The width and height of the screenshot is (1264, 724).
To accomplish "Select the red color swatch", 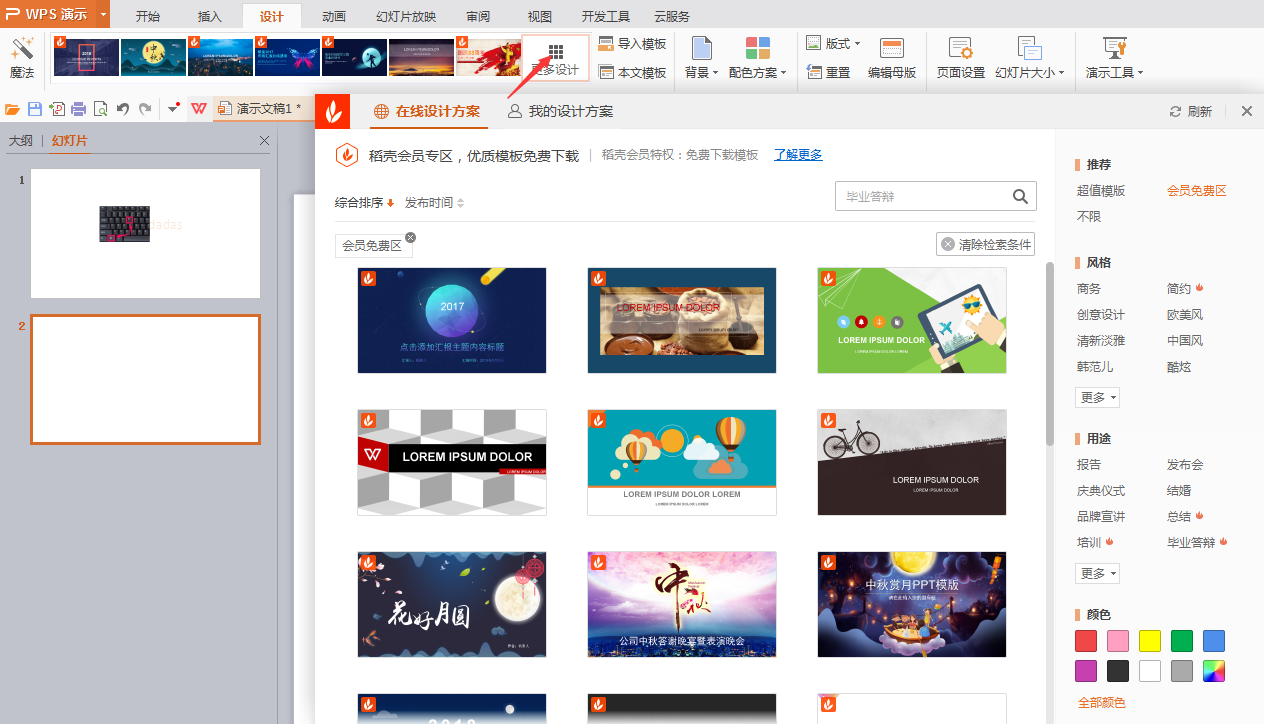I will click(x=1086, y=641).
